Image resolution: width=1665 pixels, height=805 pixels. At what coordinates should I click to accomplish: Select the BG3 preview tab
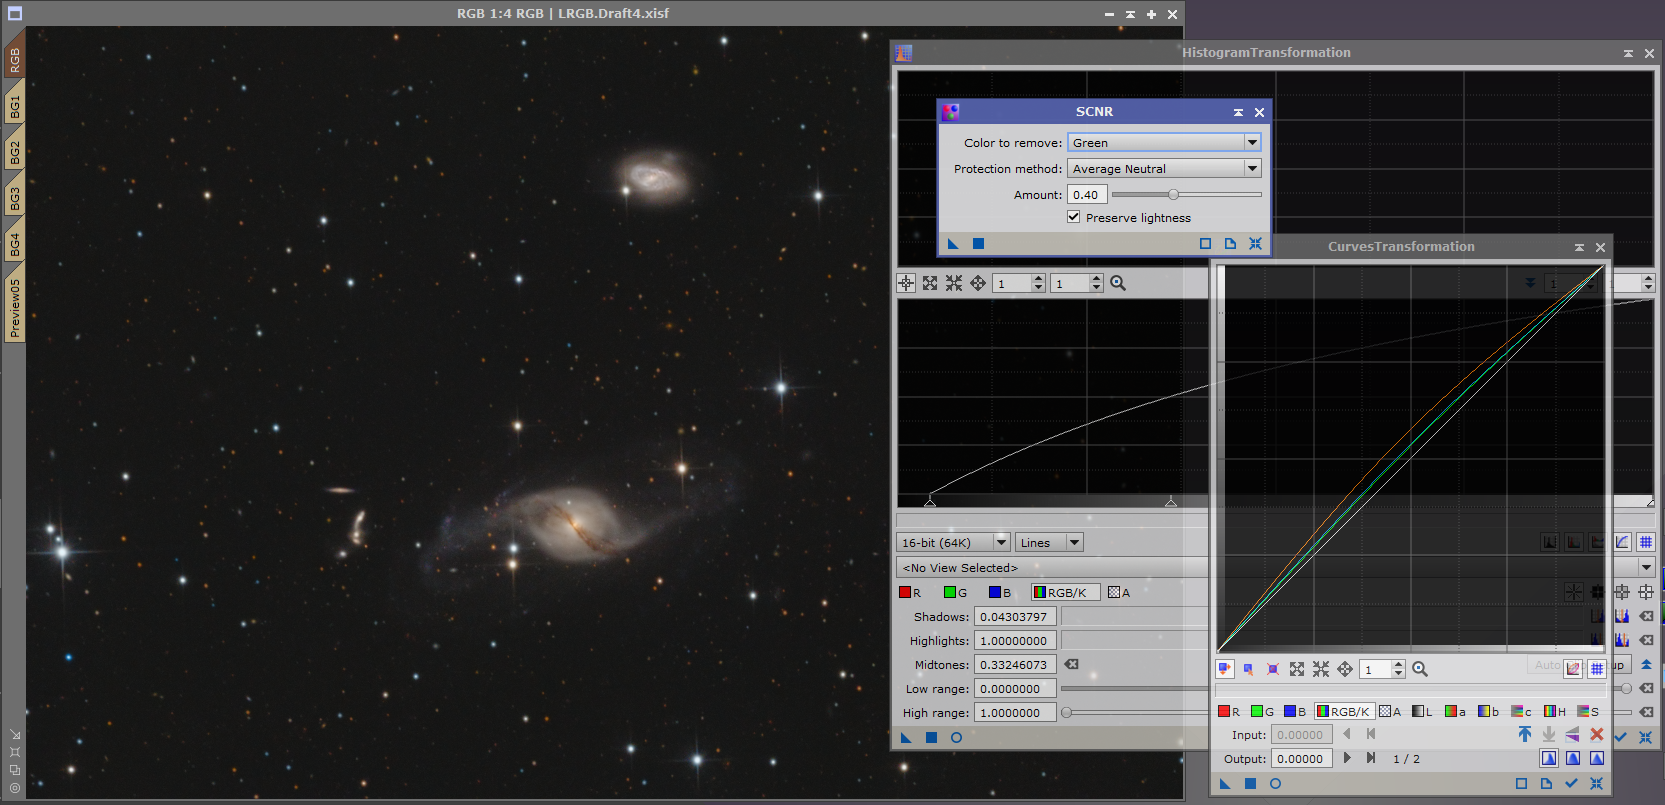click(14, 198)
